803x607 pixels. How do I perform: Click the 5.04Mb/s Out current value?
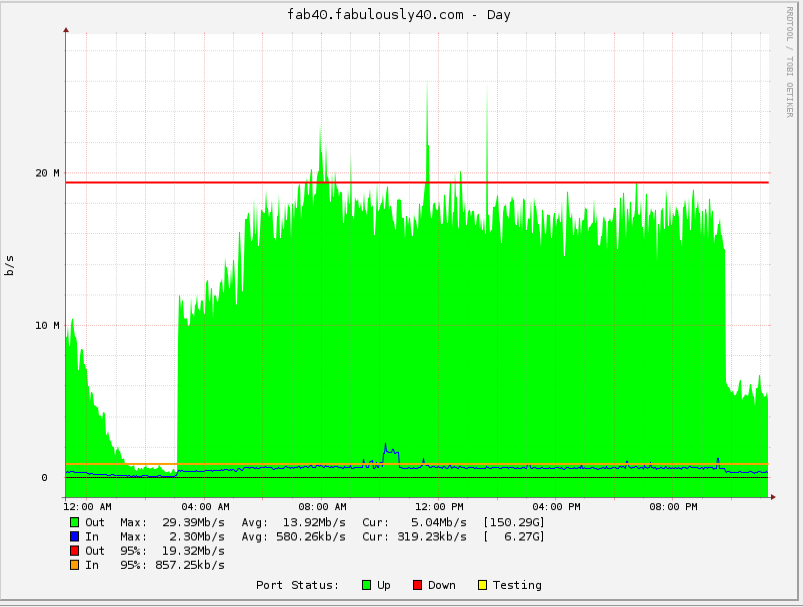point(439,522)
